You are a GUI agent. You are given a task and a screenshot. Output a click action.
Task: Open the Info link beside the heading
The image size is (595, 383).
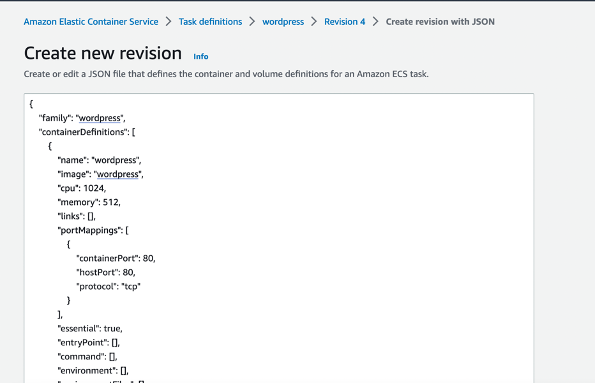tap(201, 56)
